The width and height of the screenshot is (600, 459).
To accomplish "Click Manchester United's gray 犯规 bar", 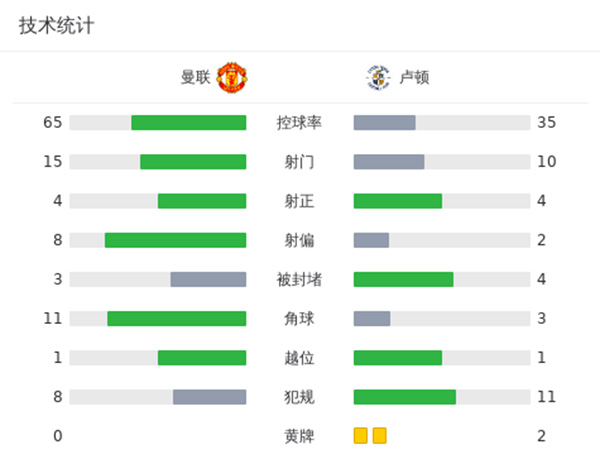I will 209,397.
